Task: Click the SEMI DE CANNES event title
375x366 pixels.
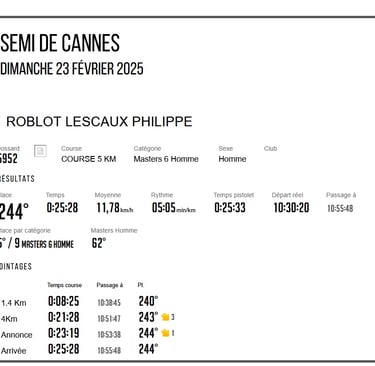Action: point(60,43)
